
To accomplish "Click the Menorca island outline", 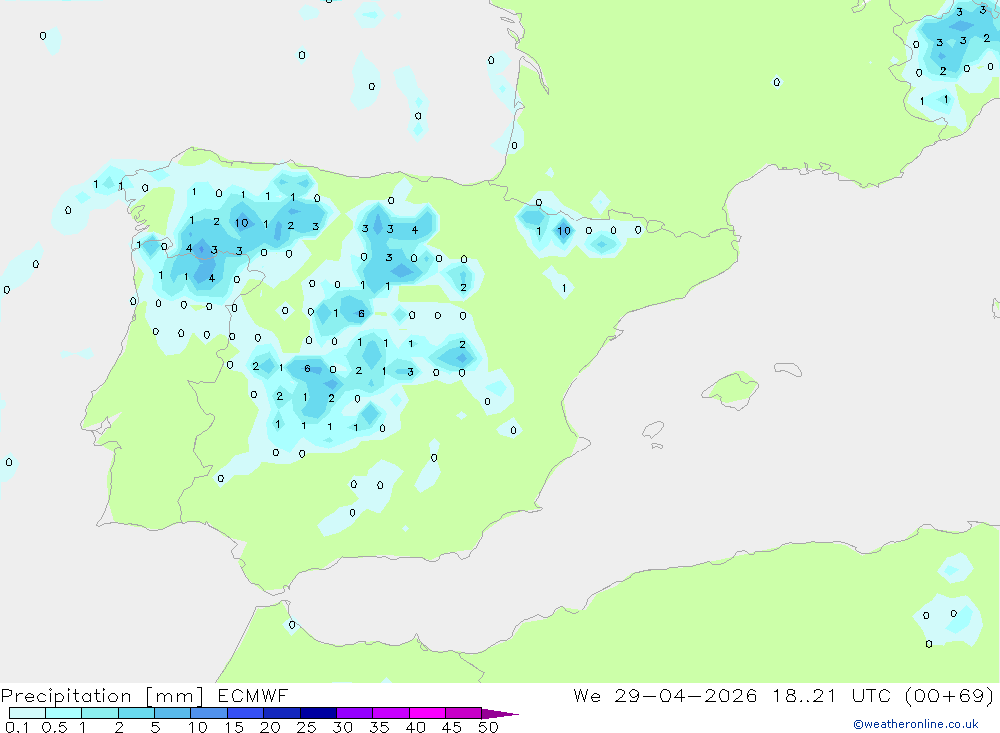I will pos(788,369).
